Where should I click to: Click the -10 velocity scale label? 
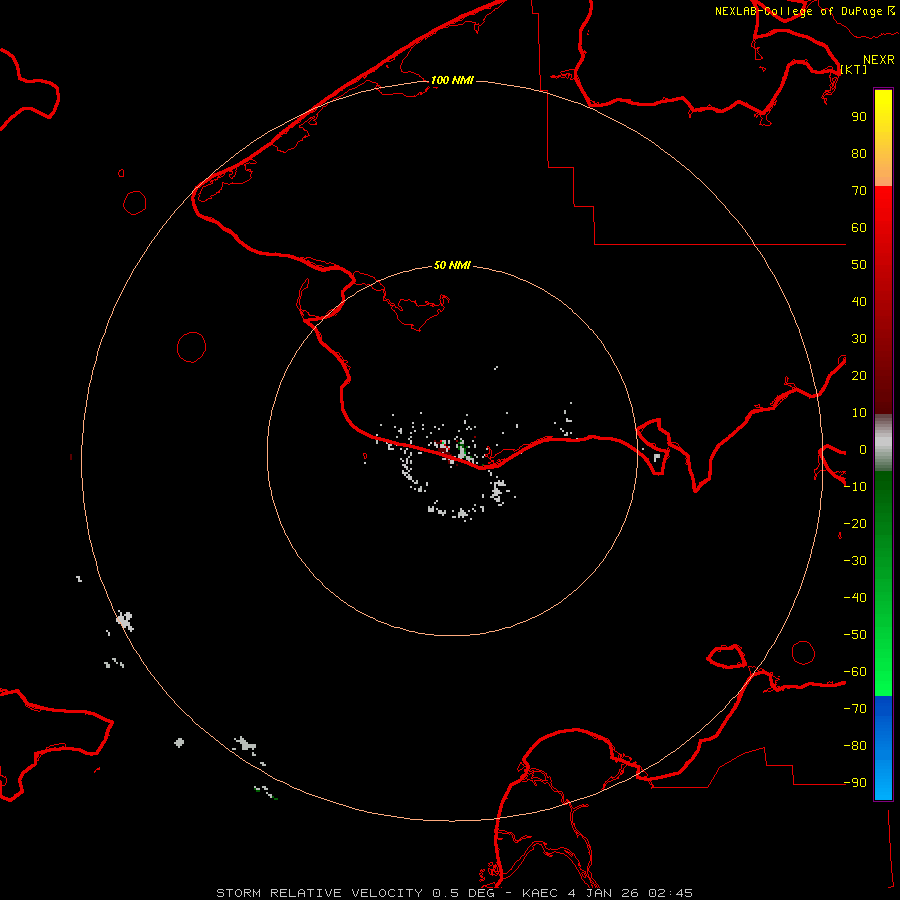click(855, 487)
